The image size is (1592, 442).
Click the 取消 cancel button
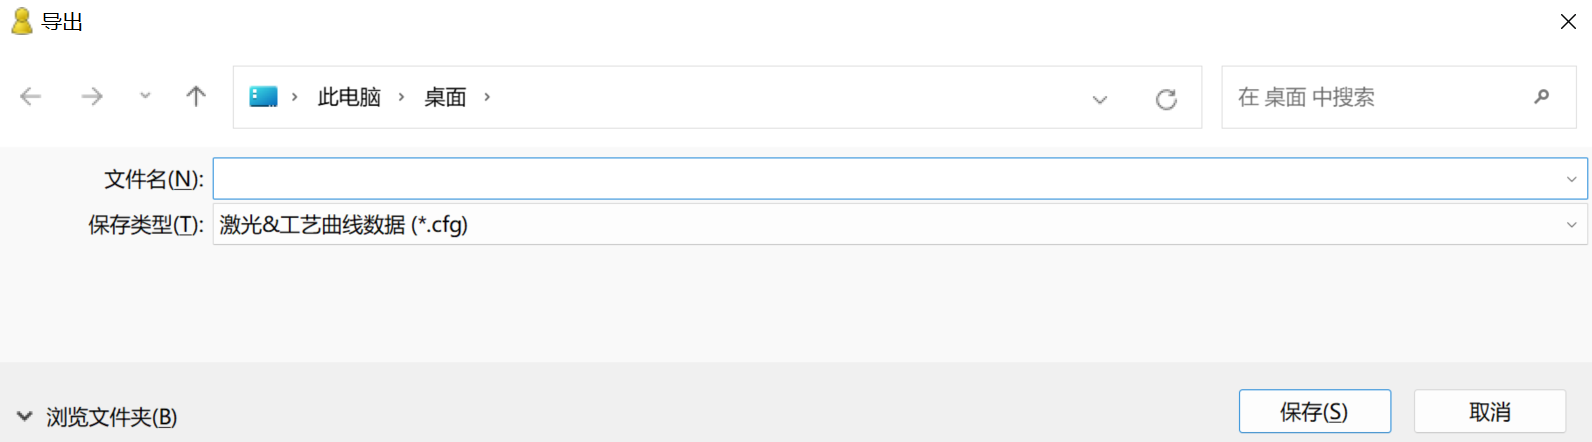[1490, 411]
